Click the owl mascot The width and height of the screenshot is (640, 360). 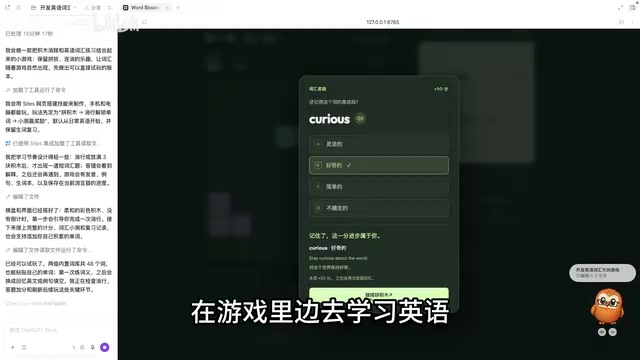coord(607,307)
